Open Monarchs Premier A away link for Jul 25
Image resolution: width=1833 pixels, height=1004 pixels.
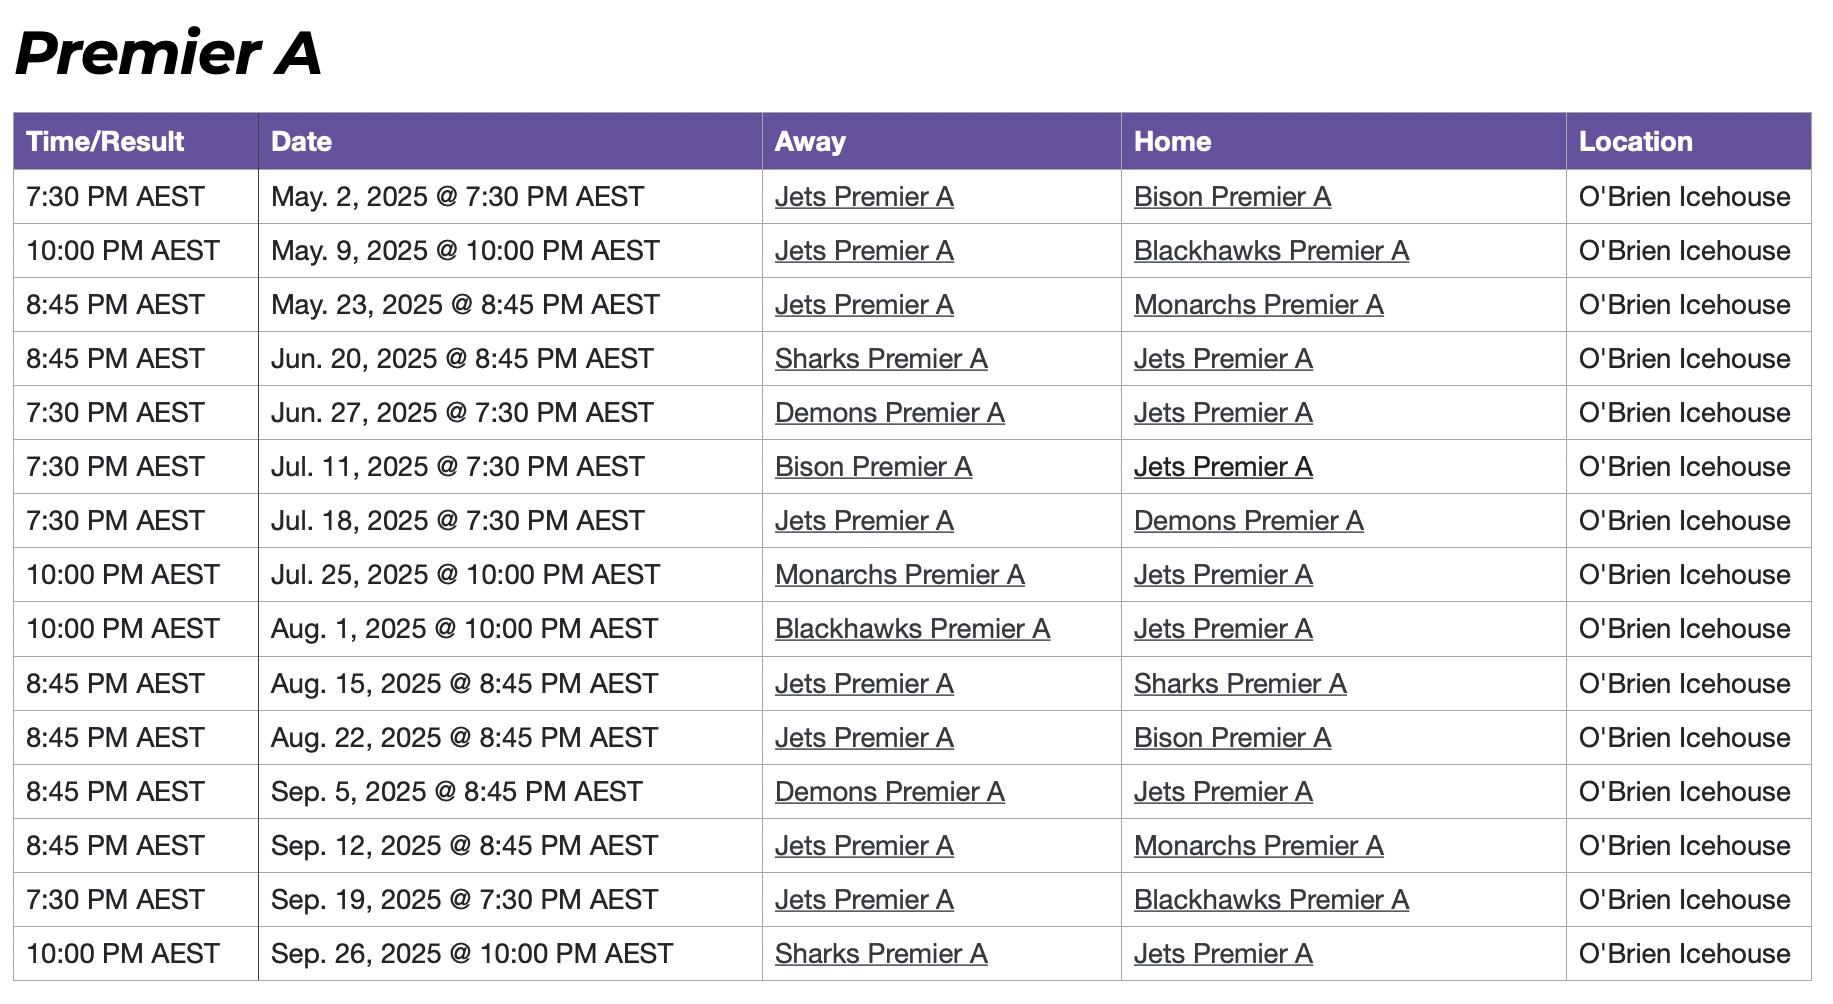pyautogui.click(x=899, y=575)
